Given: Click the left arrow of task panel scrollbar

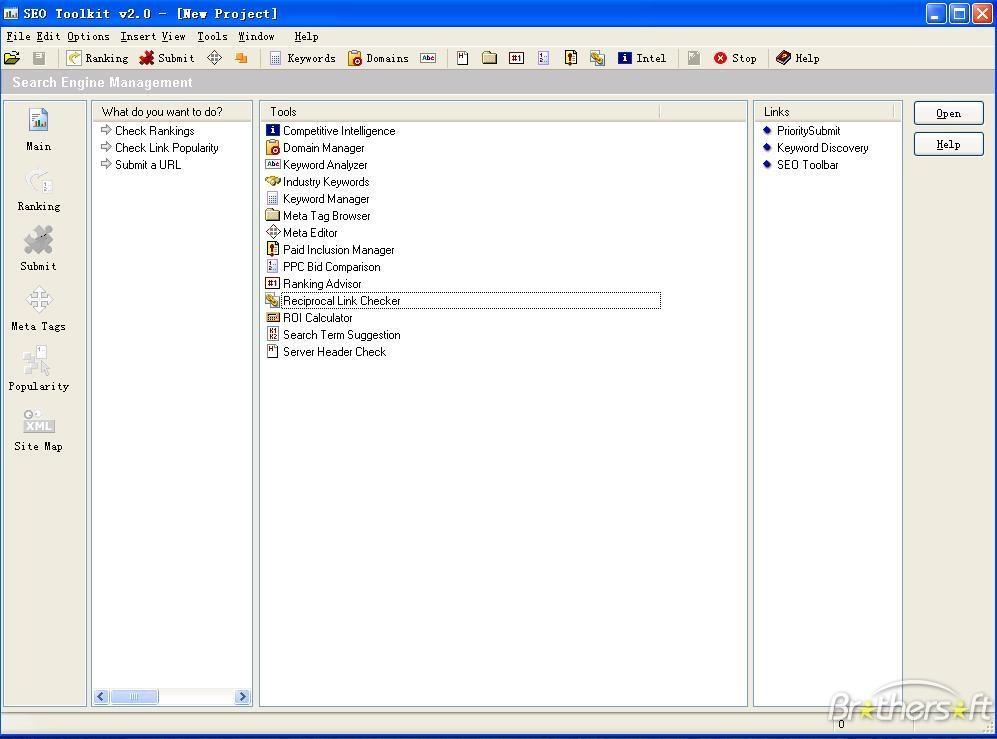Looking at the screenshot, I should 101,696.
